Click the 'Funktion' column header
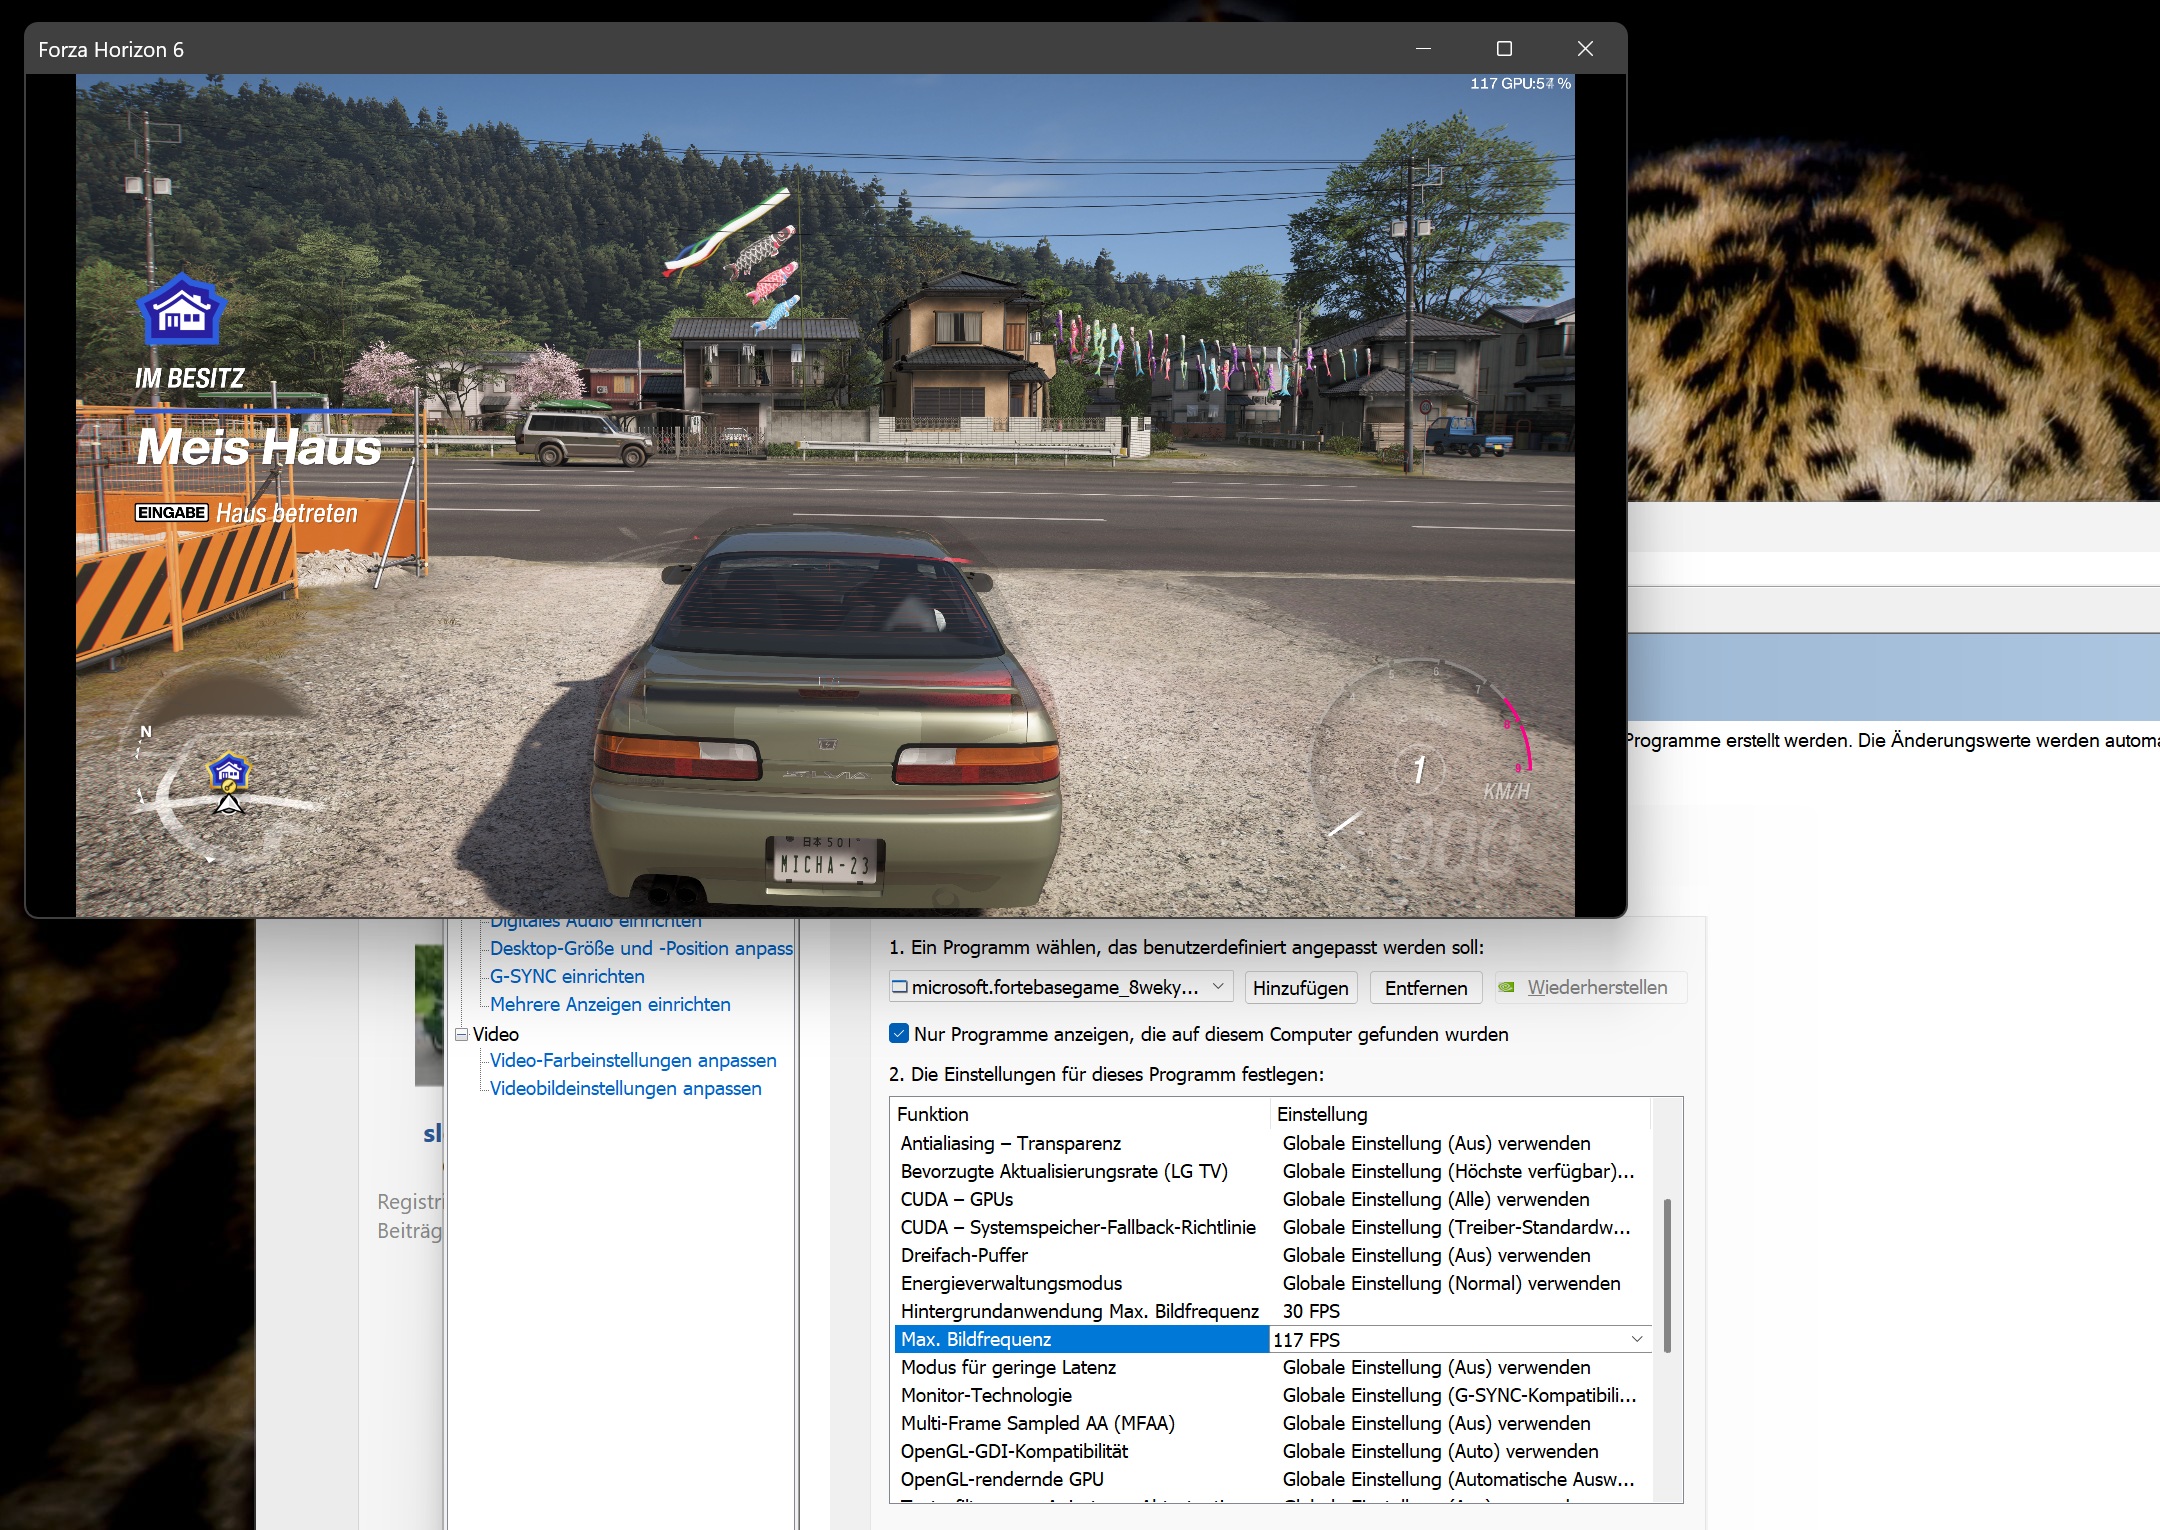This screenshot has width=2160, height=1530. (1081, 1114)
